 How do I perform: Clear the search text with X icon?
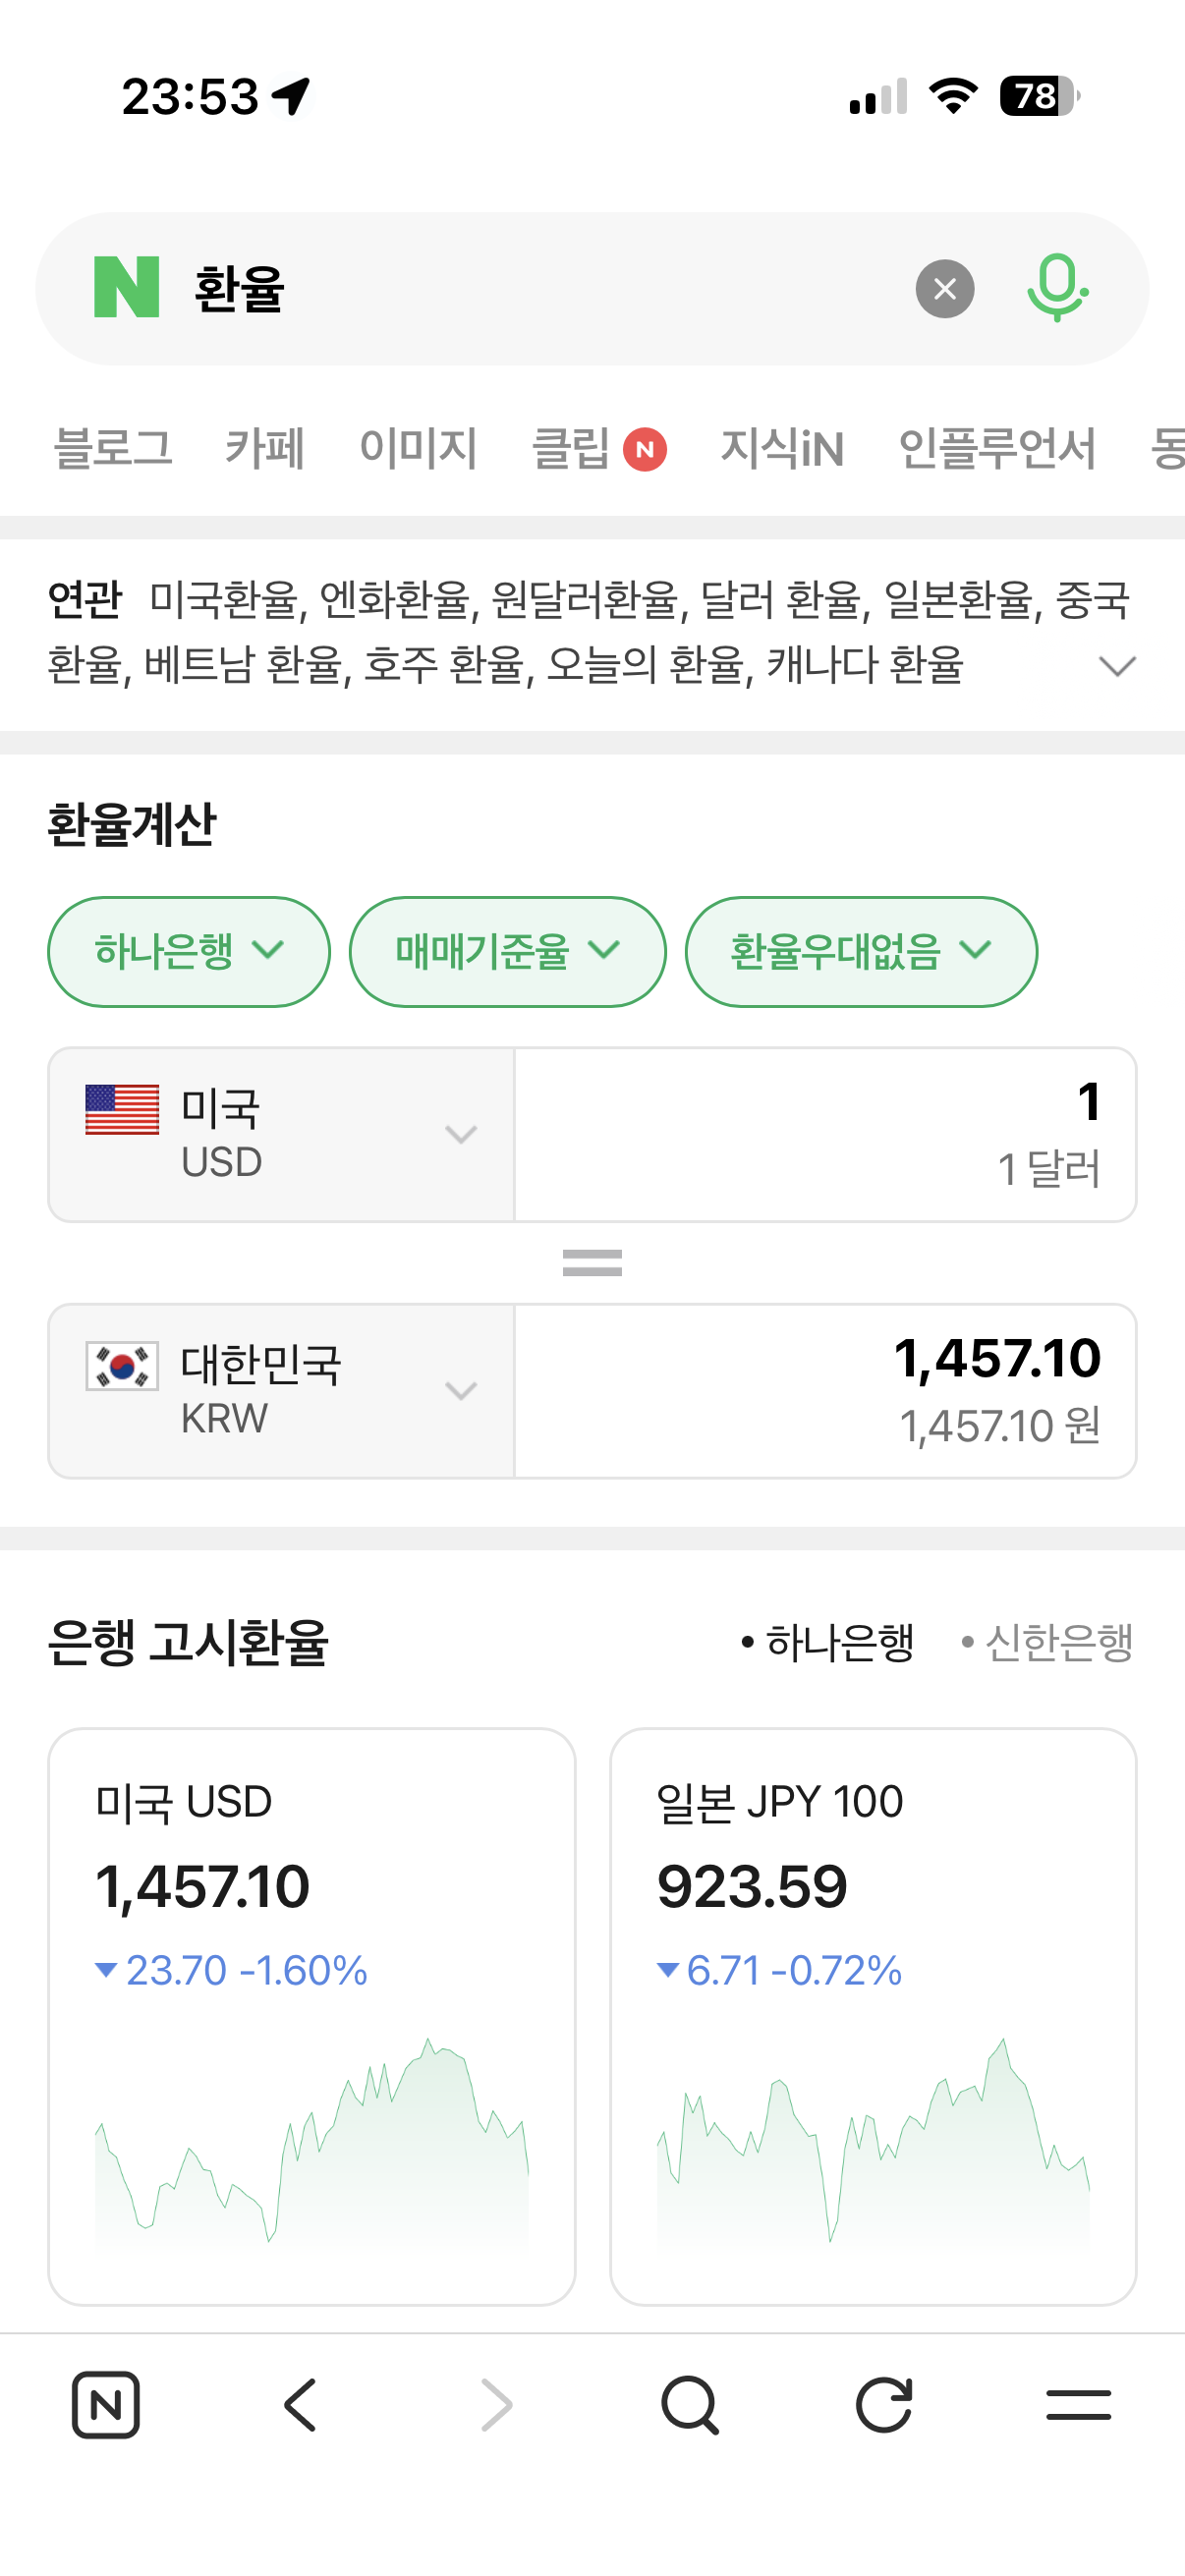[944, 289]
